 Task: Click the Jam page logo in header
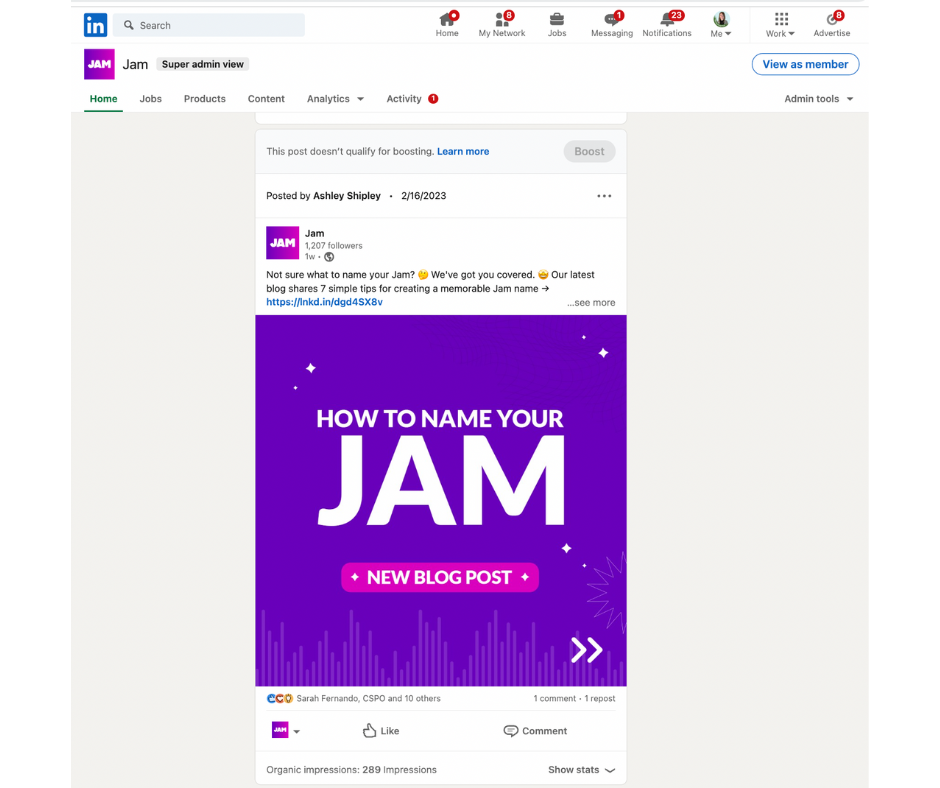pos(99,64)
